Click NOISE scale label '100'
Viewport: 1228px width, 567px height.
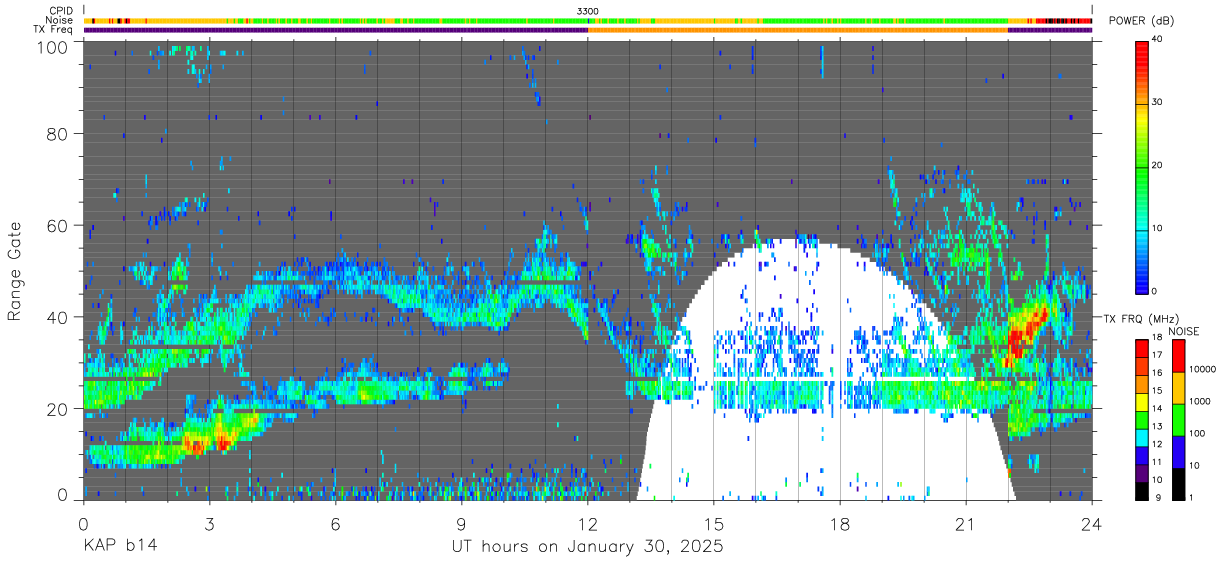(x=1197, y=433)
